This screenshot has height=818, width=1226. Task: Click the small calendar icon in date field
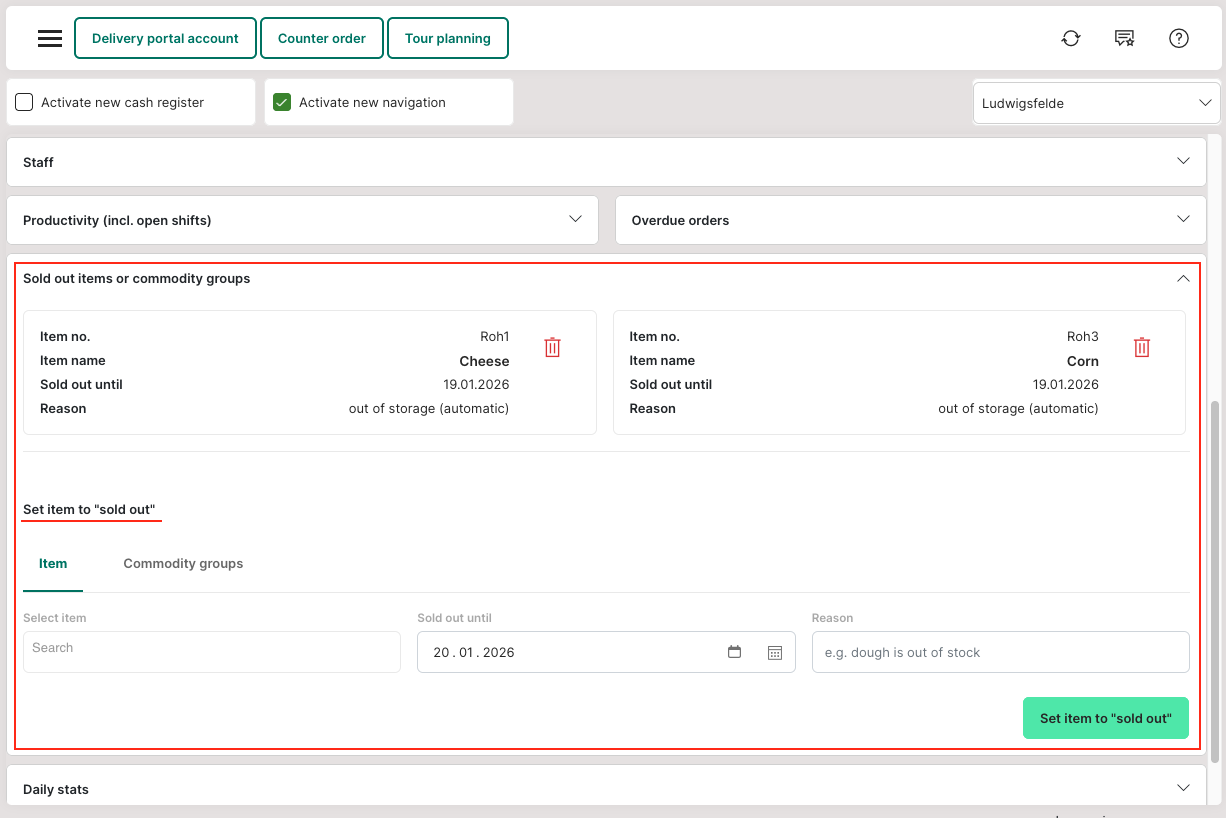click(x=734, y=652)
